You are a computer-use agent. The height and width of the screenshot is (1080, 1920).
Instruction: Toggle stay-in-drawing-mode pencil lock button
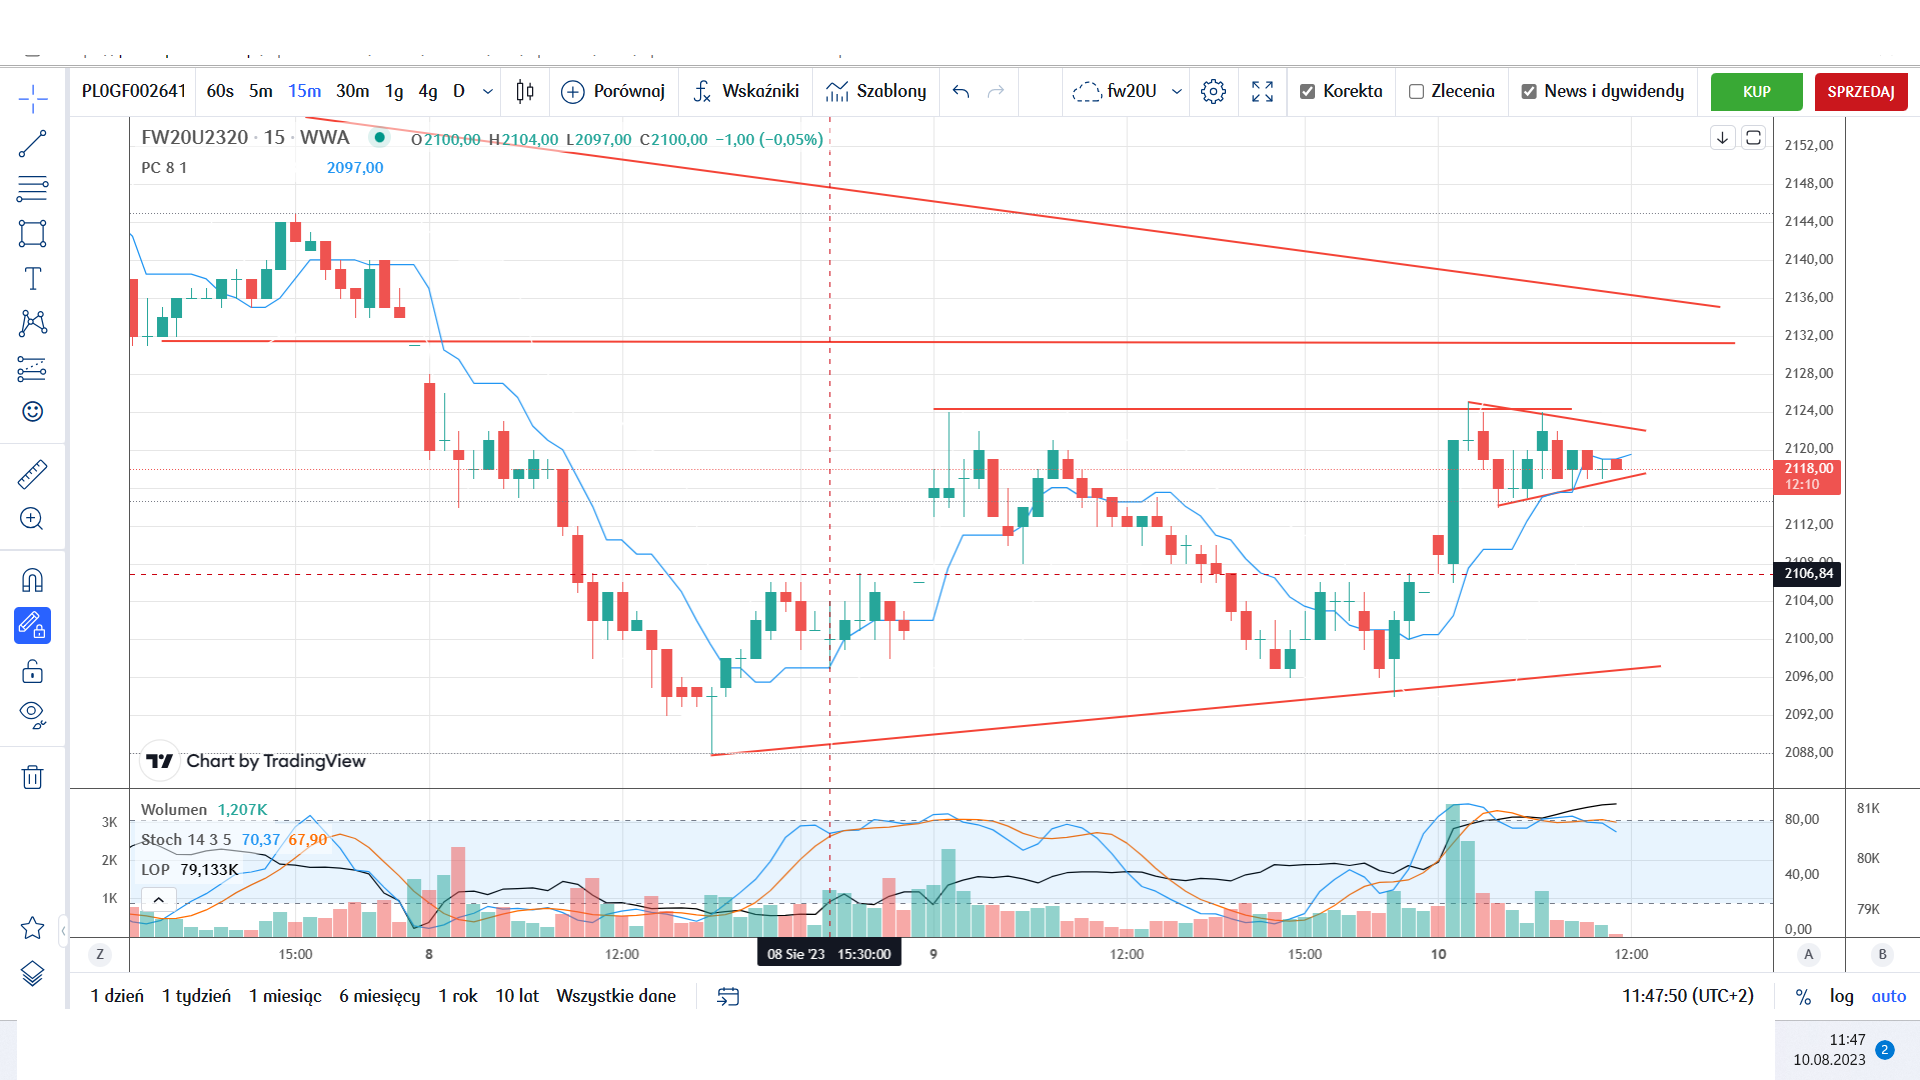click(x=32, y=626)
